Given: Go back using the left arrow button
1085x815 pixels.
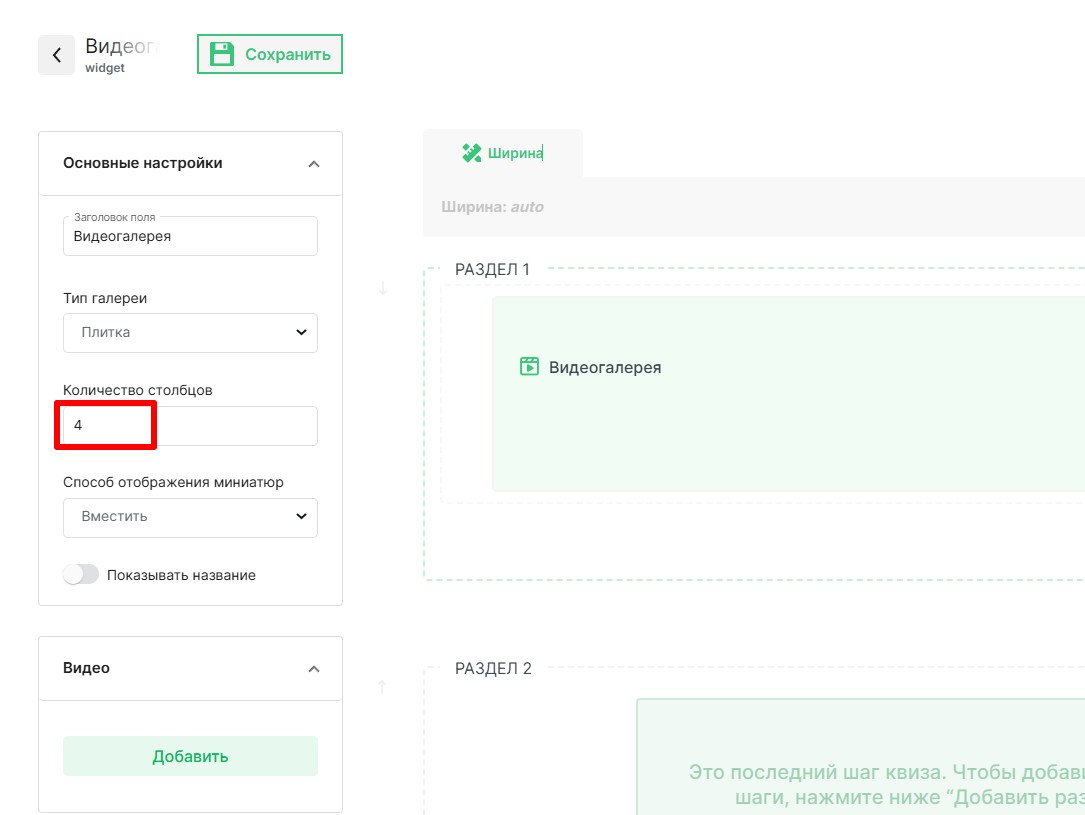Looking at the screenshot, I should [57, 55].
